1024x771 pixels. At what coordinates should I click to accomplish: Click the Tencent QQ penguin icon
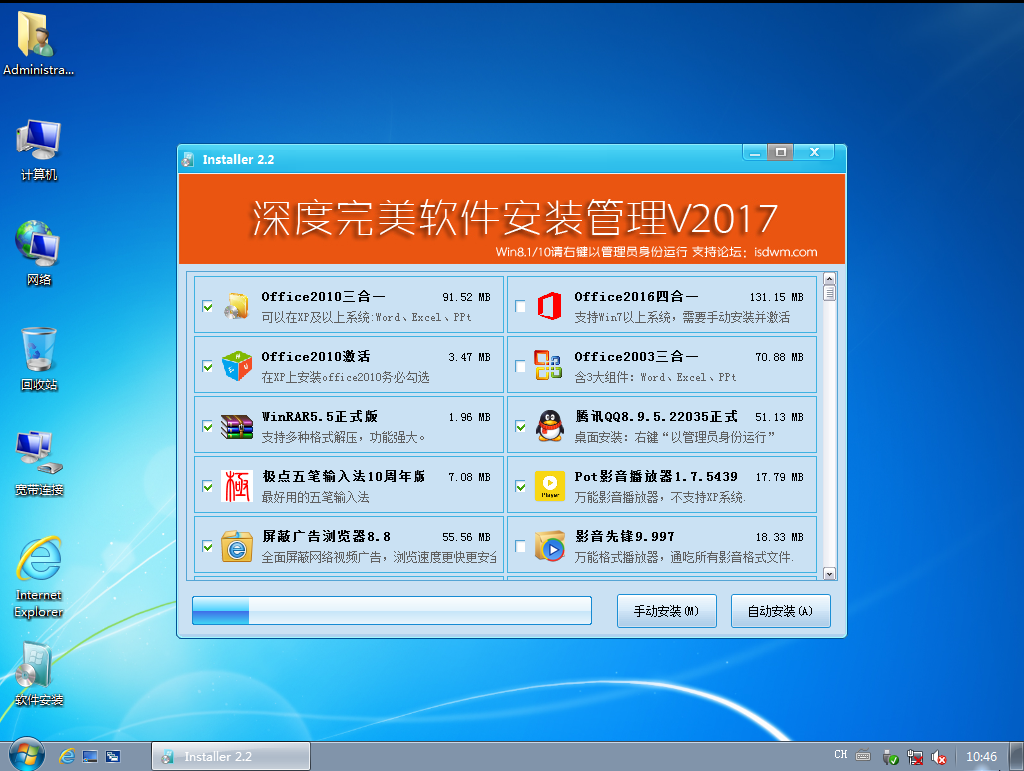coord(550,426)
